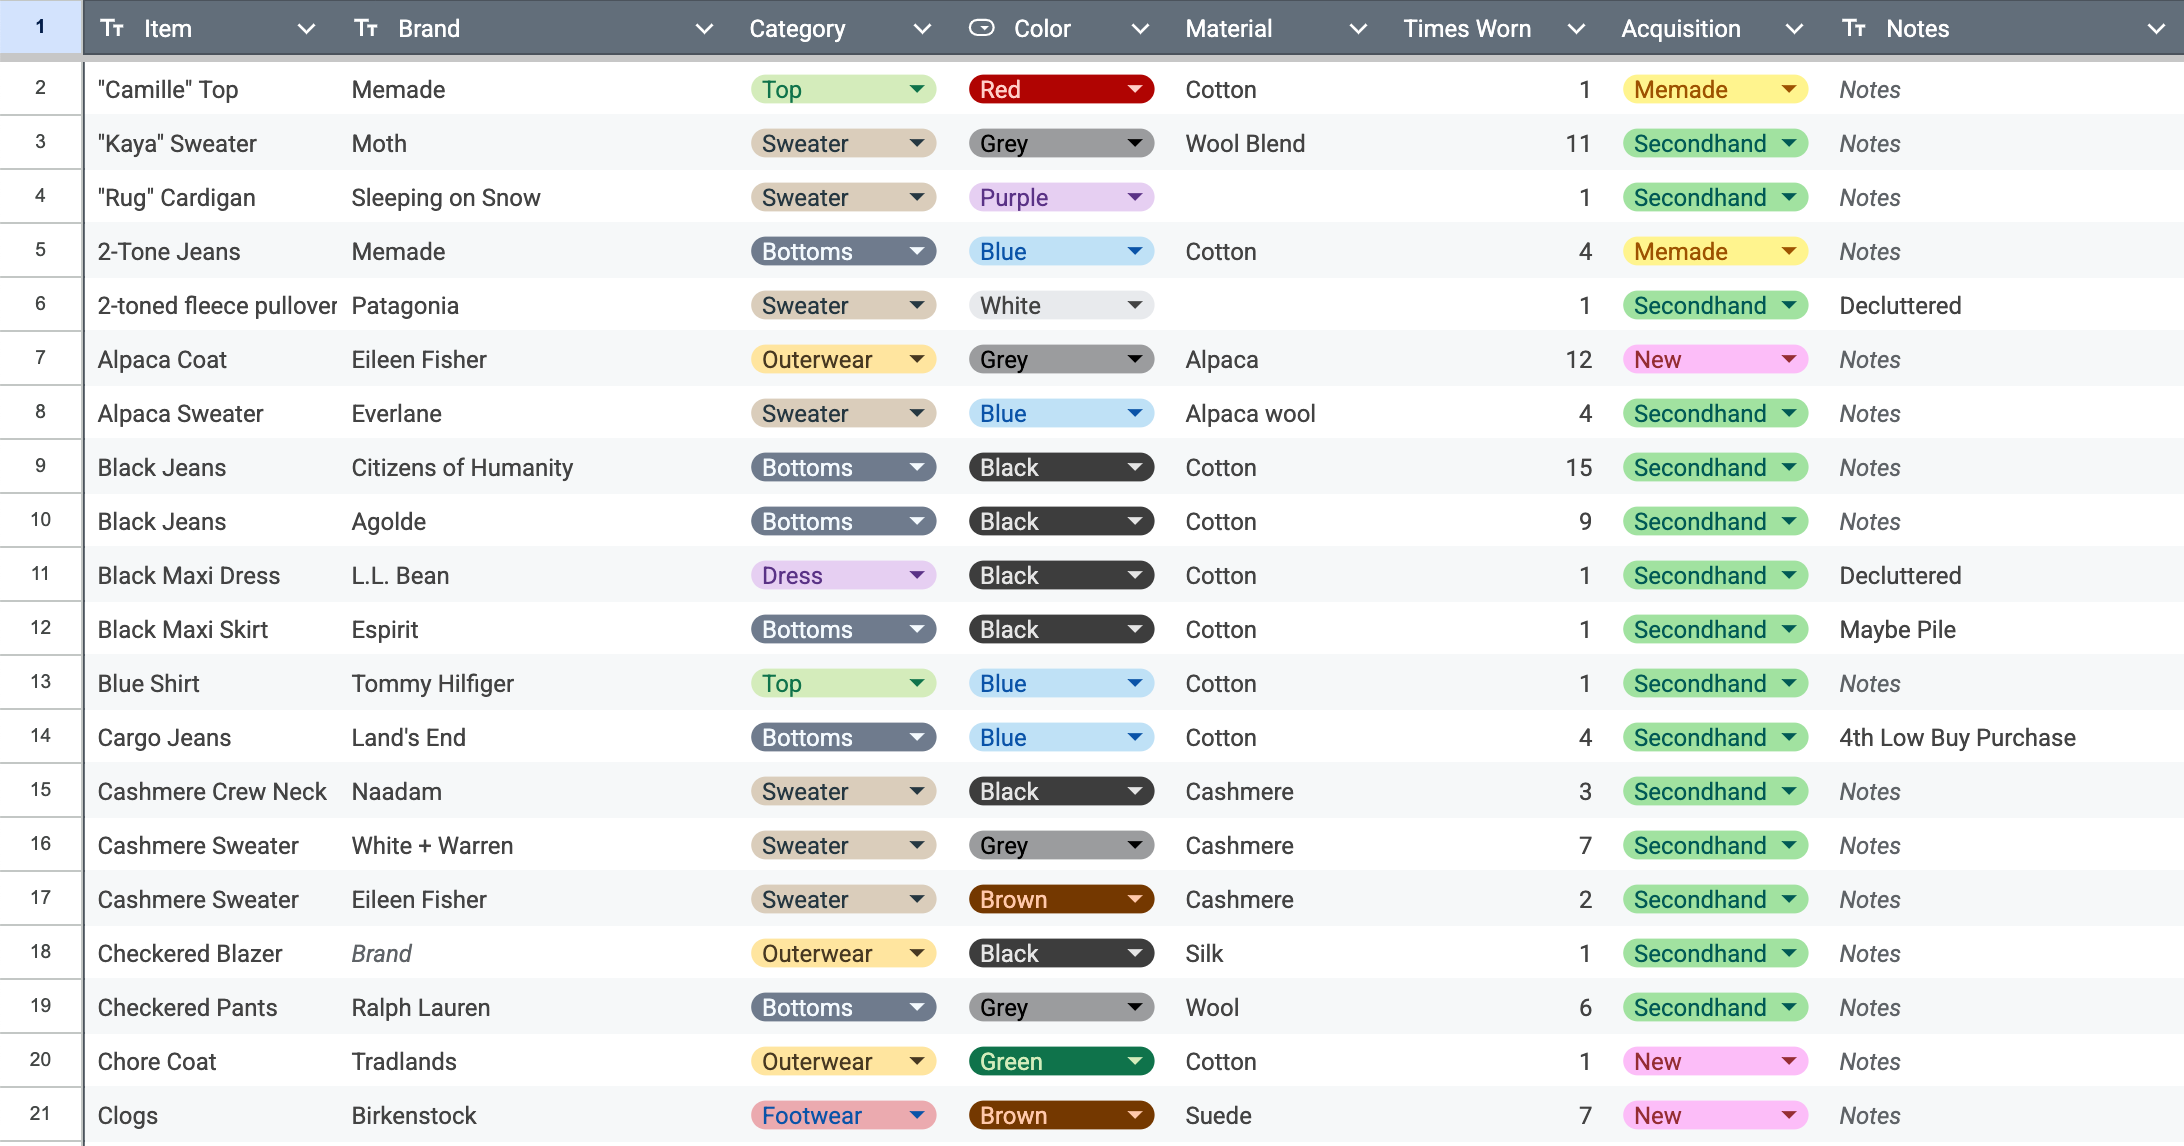The width and height of the screenshot is (2184, 1146).
Task: Open the White color dropdown for fleece pullover
Action: click(1061, 305)
